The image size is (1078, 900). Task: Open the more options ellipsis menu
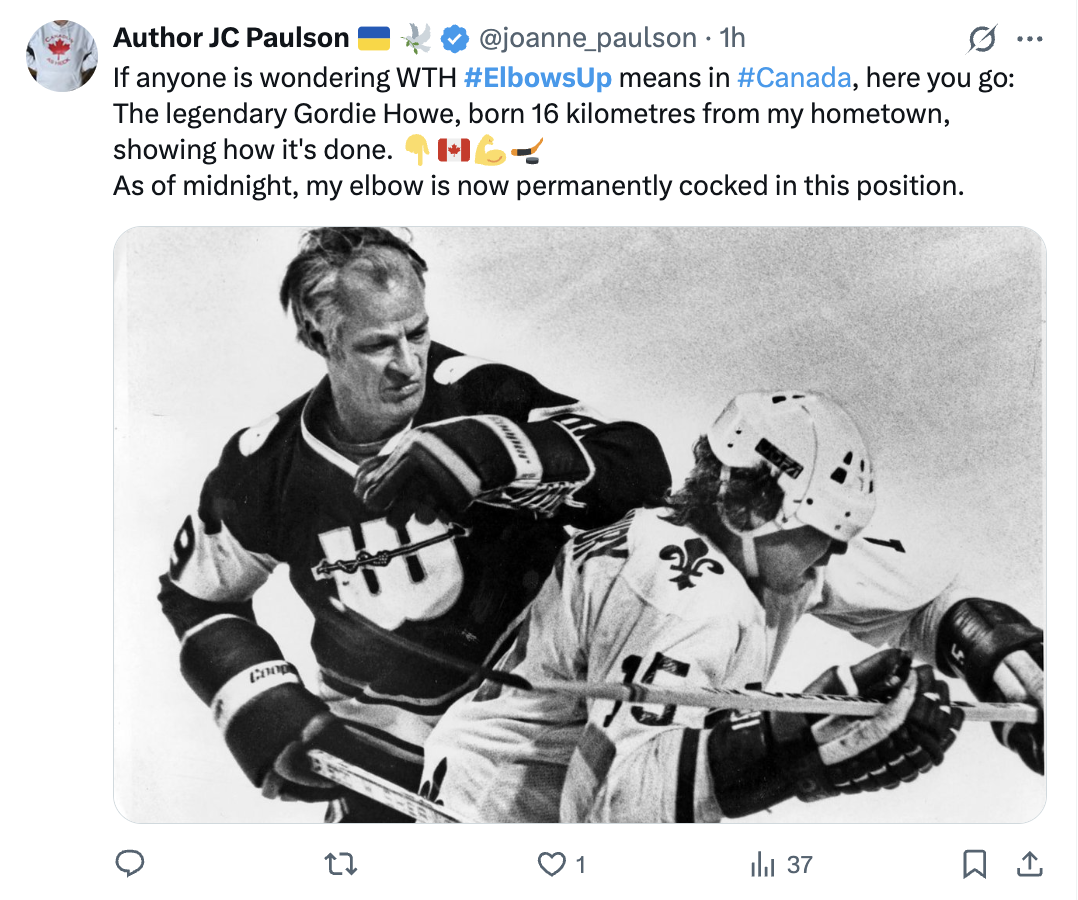(1029, 40)
